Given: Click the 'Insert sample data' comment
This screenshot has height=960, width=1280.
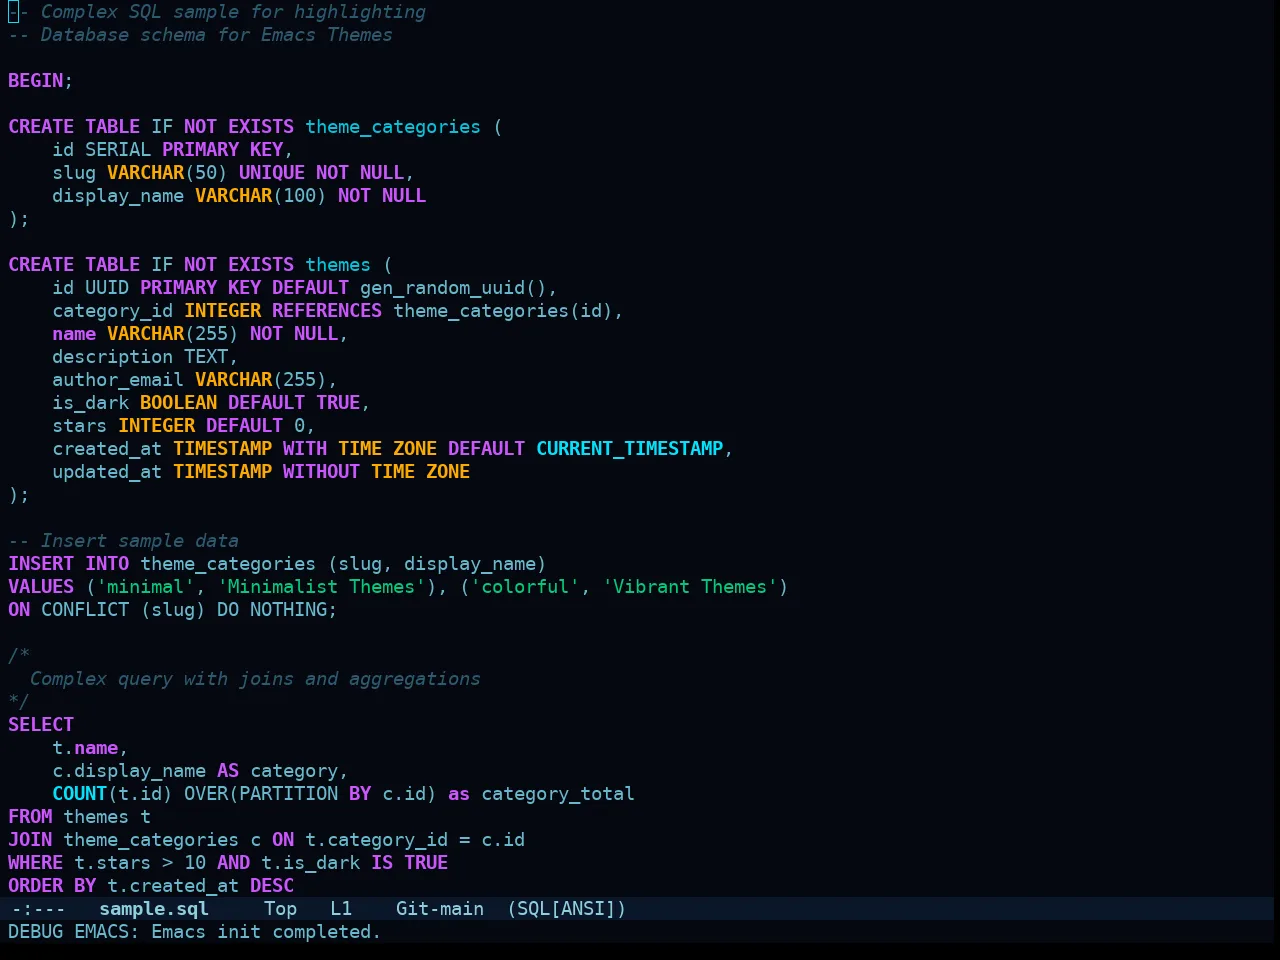Looking at the screenshot, I should (124, 541).
